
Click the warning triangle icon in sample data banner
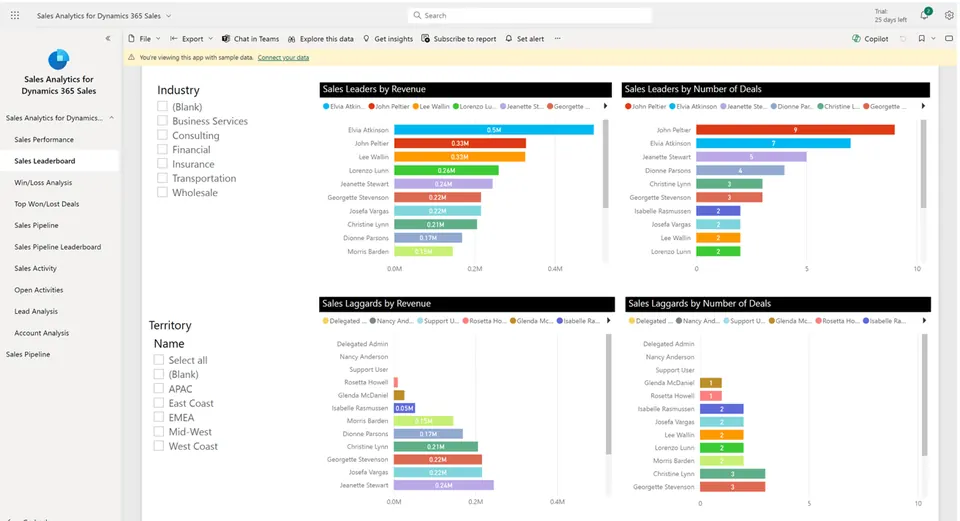[x=131, y=58]
